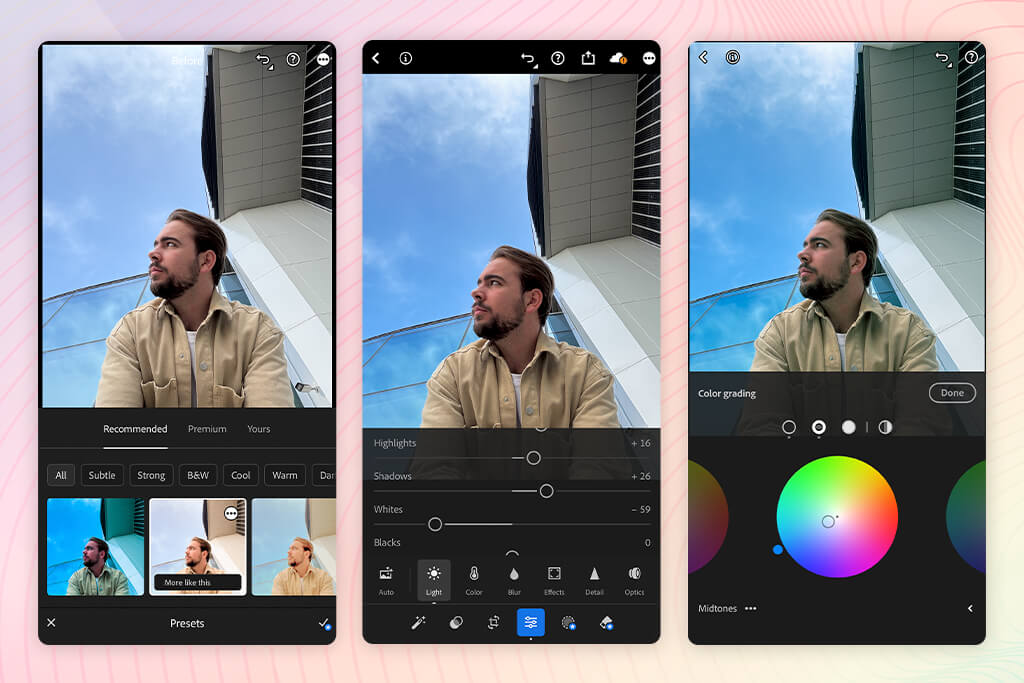Open options on the selected preset thumbnail
The image size is (1024, 683).
coord(231,513)
